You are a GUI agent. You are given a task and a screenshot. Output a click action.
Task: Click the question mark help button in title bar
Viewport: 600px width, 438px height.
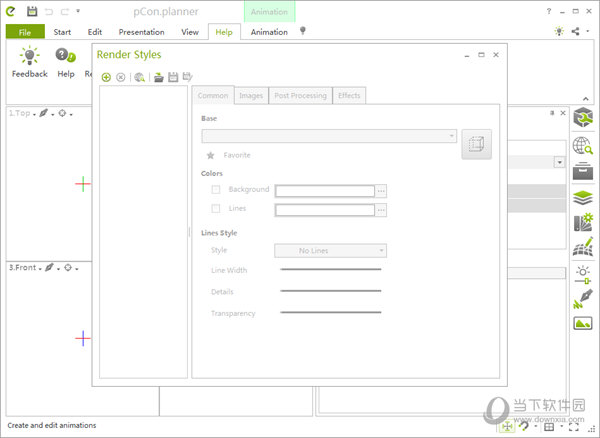[549, 11]
